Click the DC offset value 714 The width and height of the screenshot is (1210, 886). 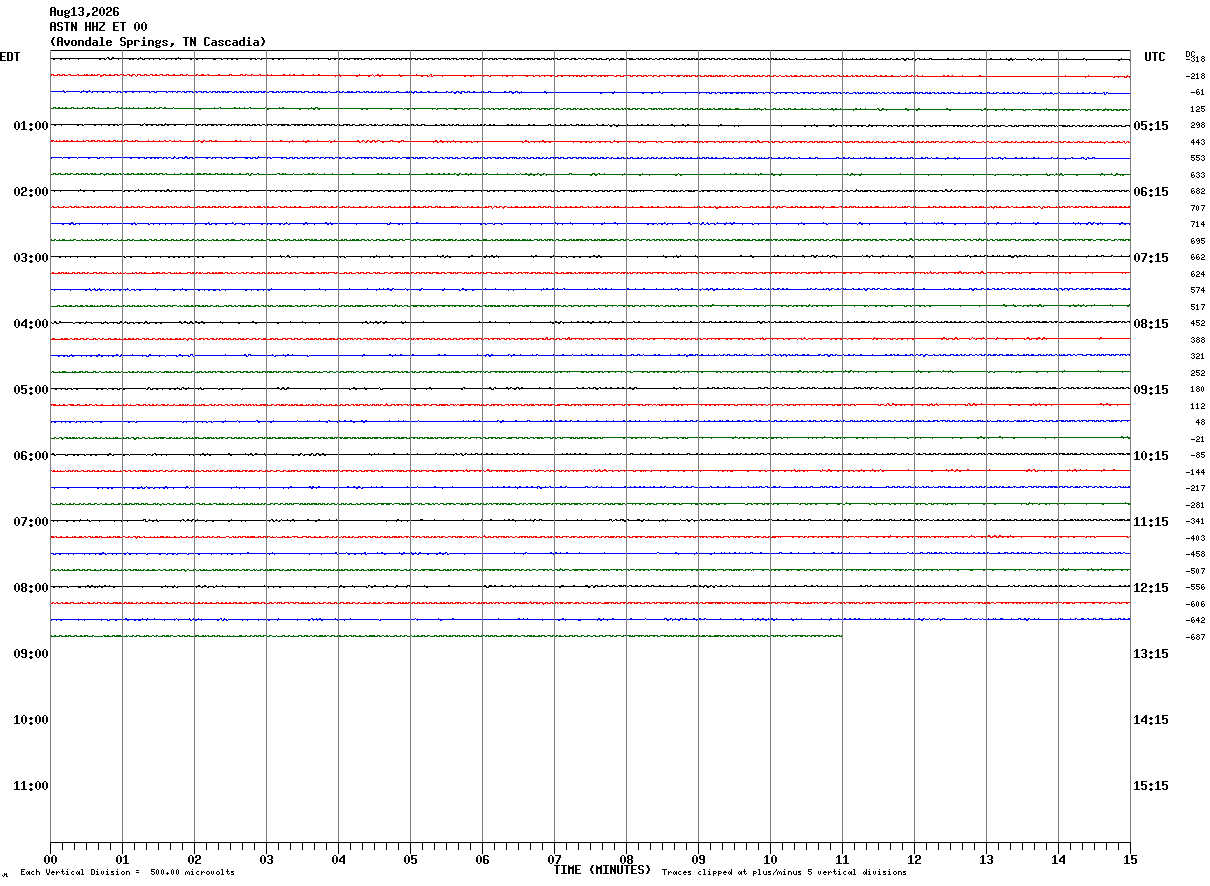pos(1197,224)
